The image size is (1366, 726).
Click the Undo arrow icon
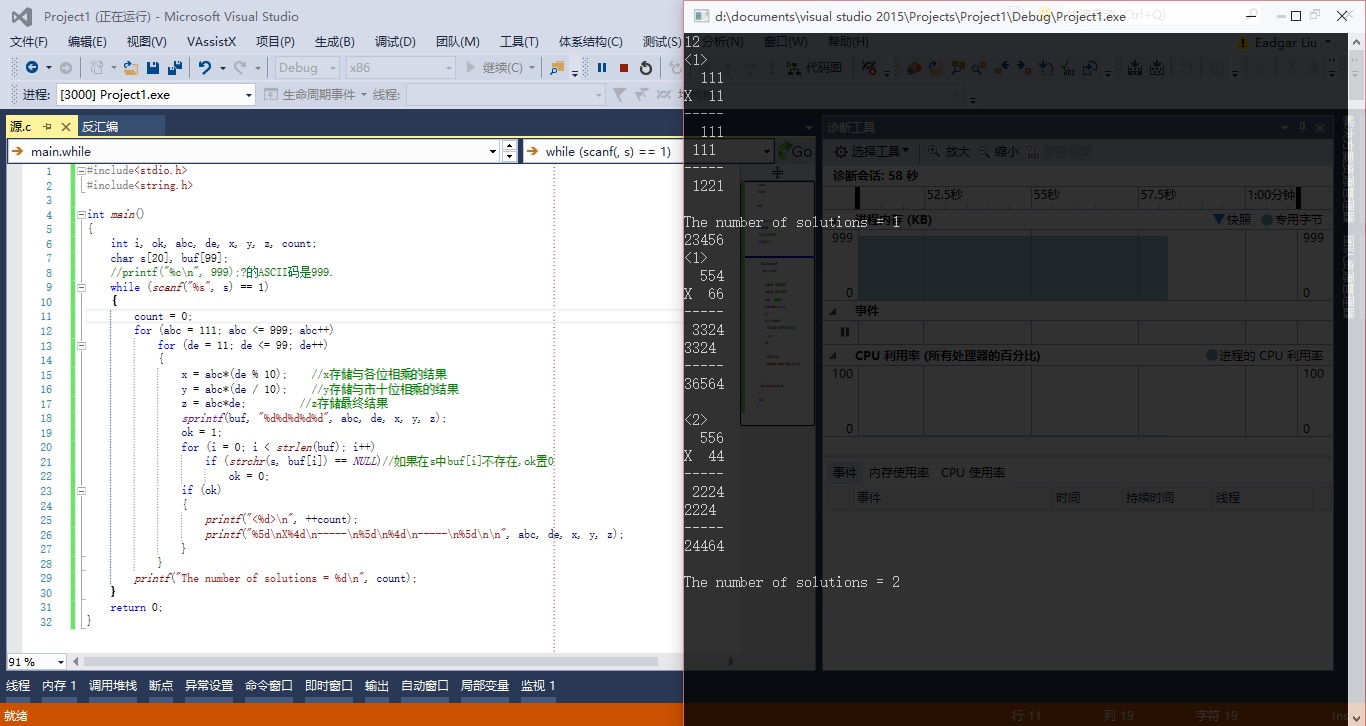[204, 68]
